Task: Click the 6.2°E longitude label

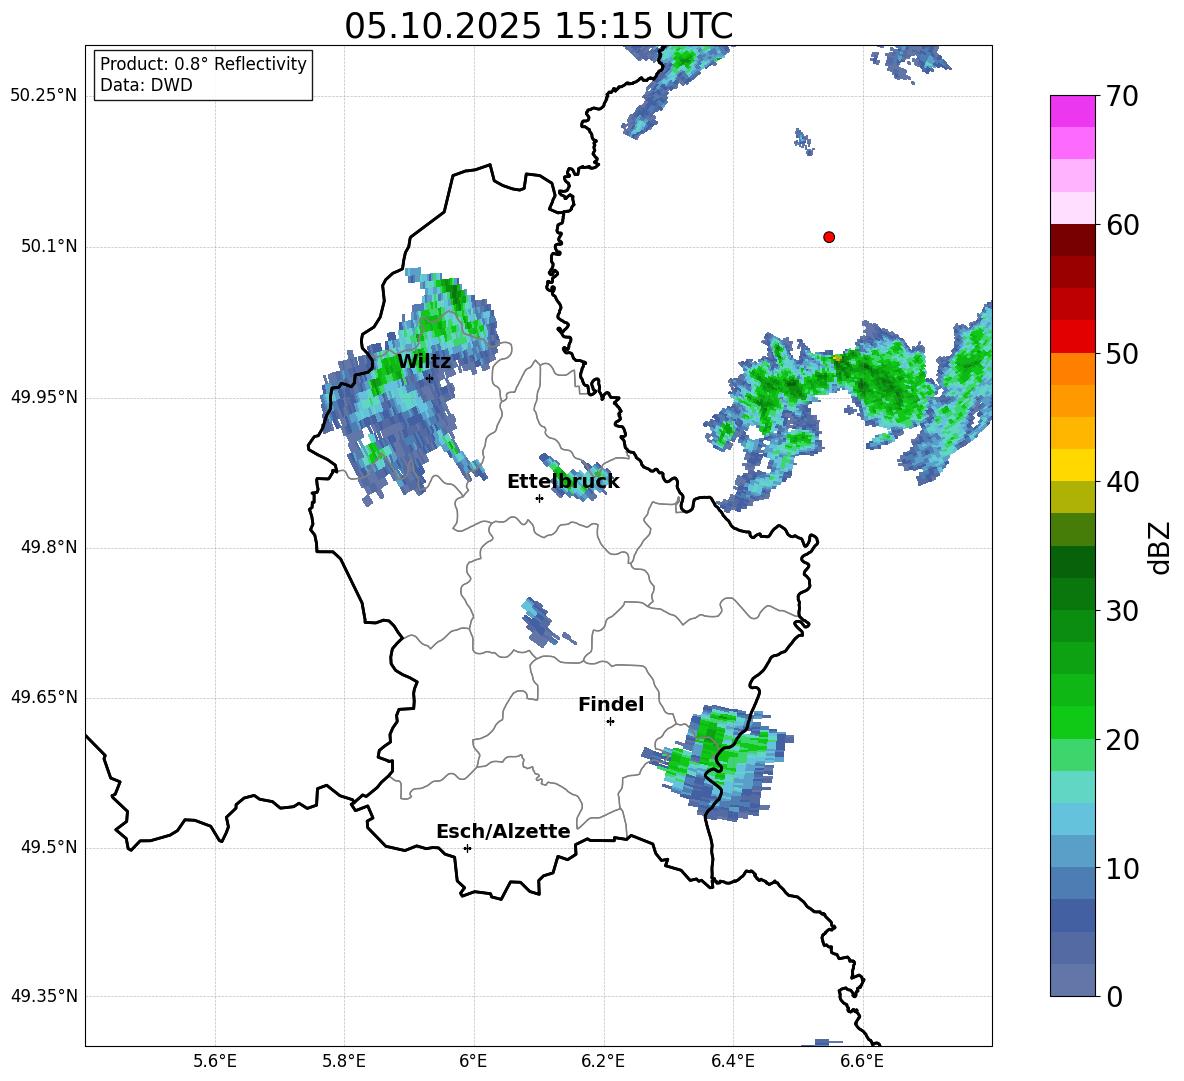Action: pyautogui.click(x=603, y=1061)
